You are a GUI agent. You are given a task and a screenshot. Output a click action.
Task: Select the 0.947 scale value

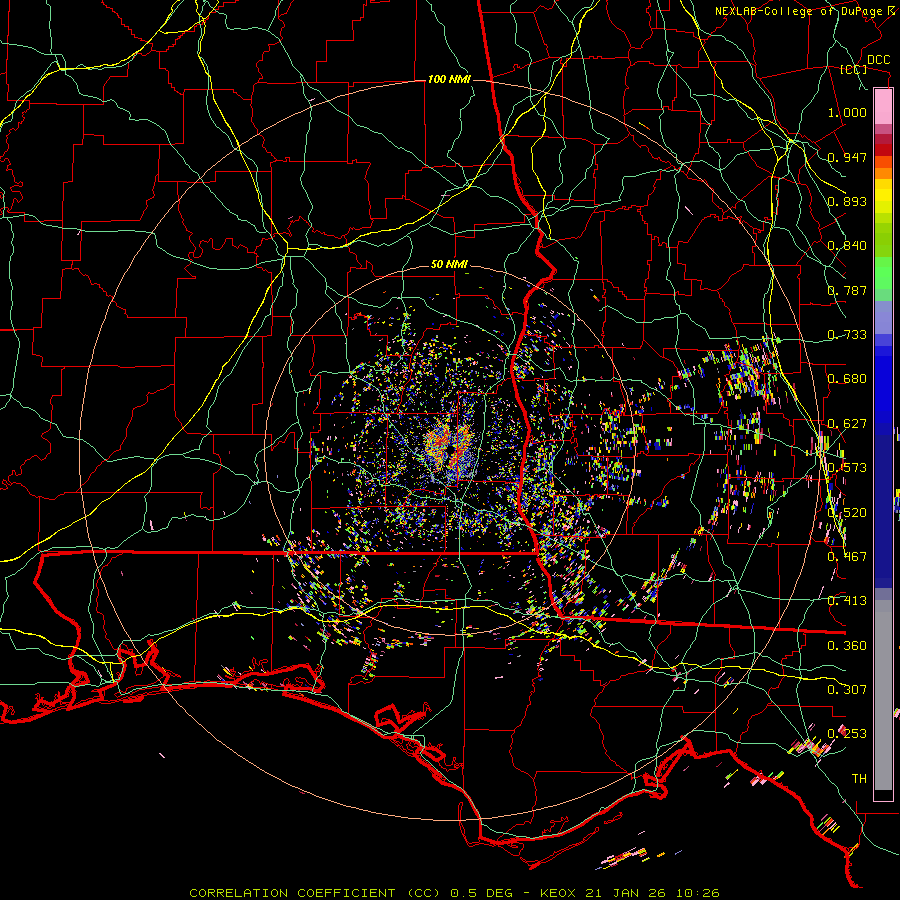[847, 157]
